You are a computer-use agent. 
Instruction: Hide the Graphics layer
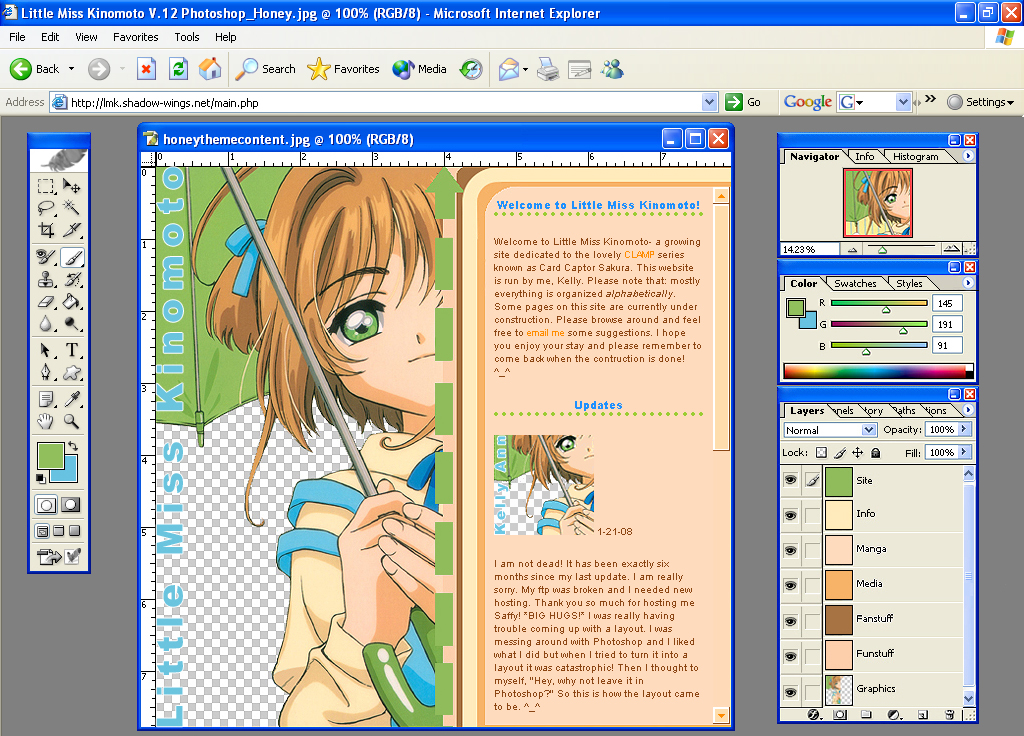[790, 691]
